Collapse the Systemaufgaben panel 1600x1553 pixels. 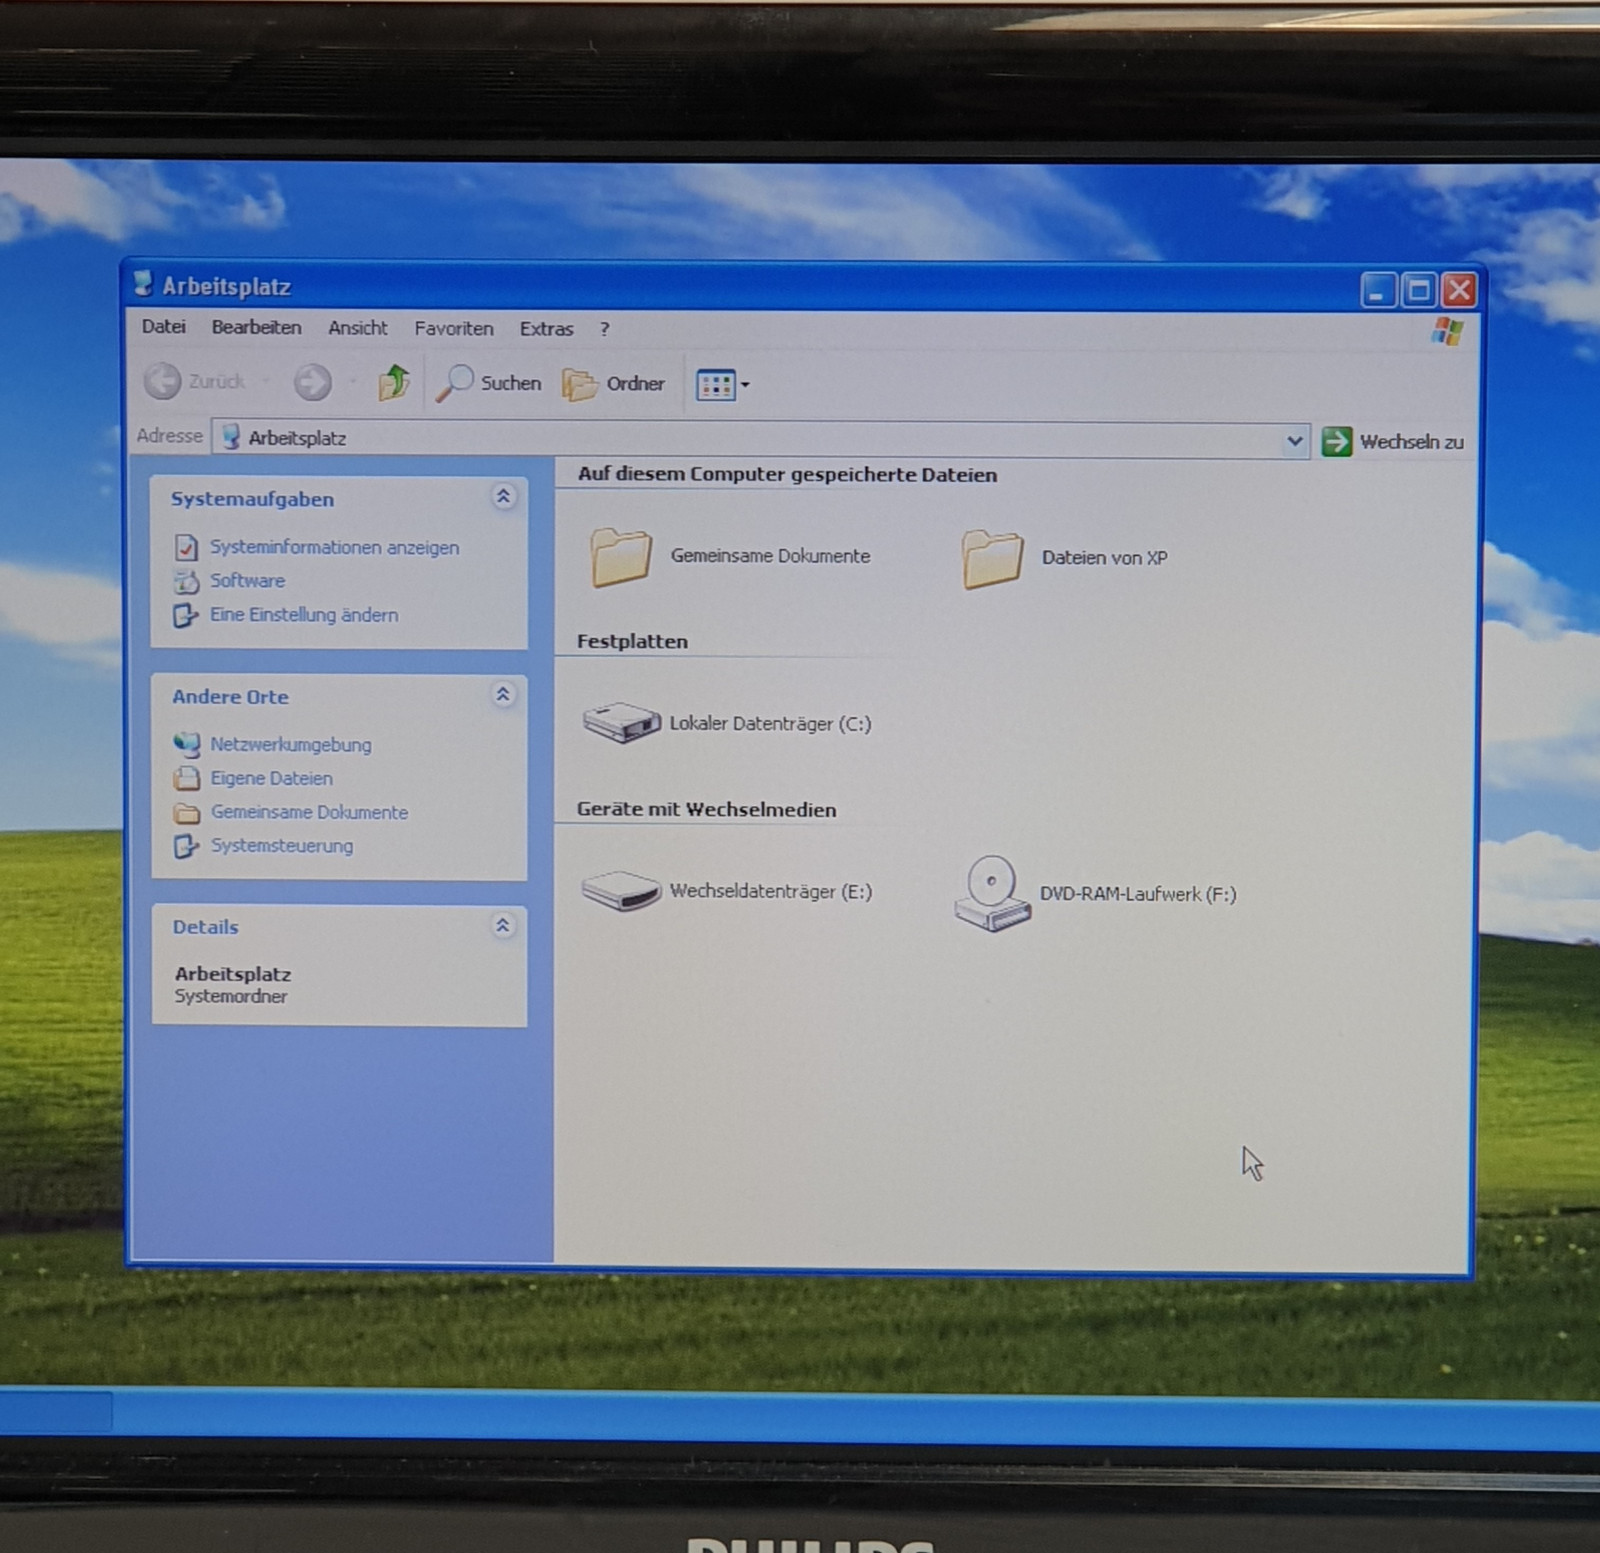coord(503,497)
